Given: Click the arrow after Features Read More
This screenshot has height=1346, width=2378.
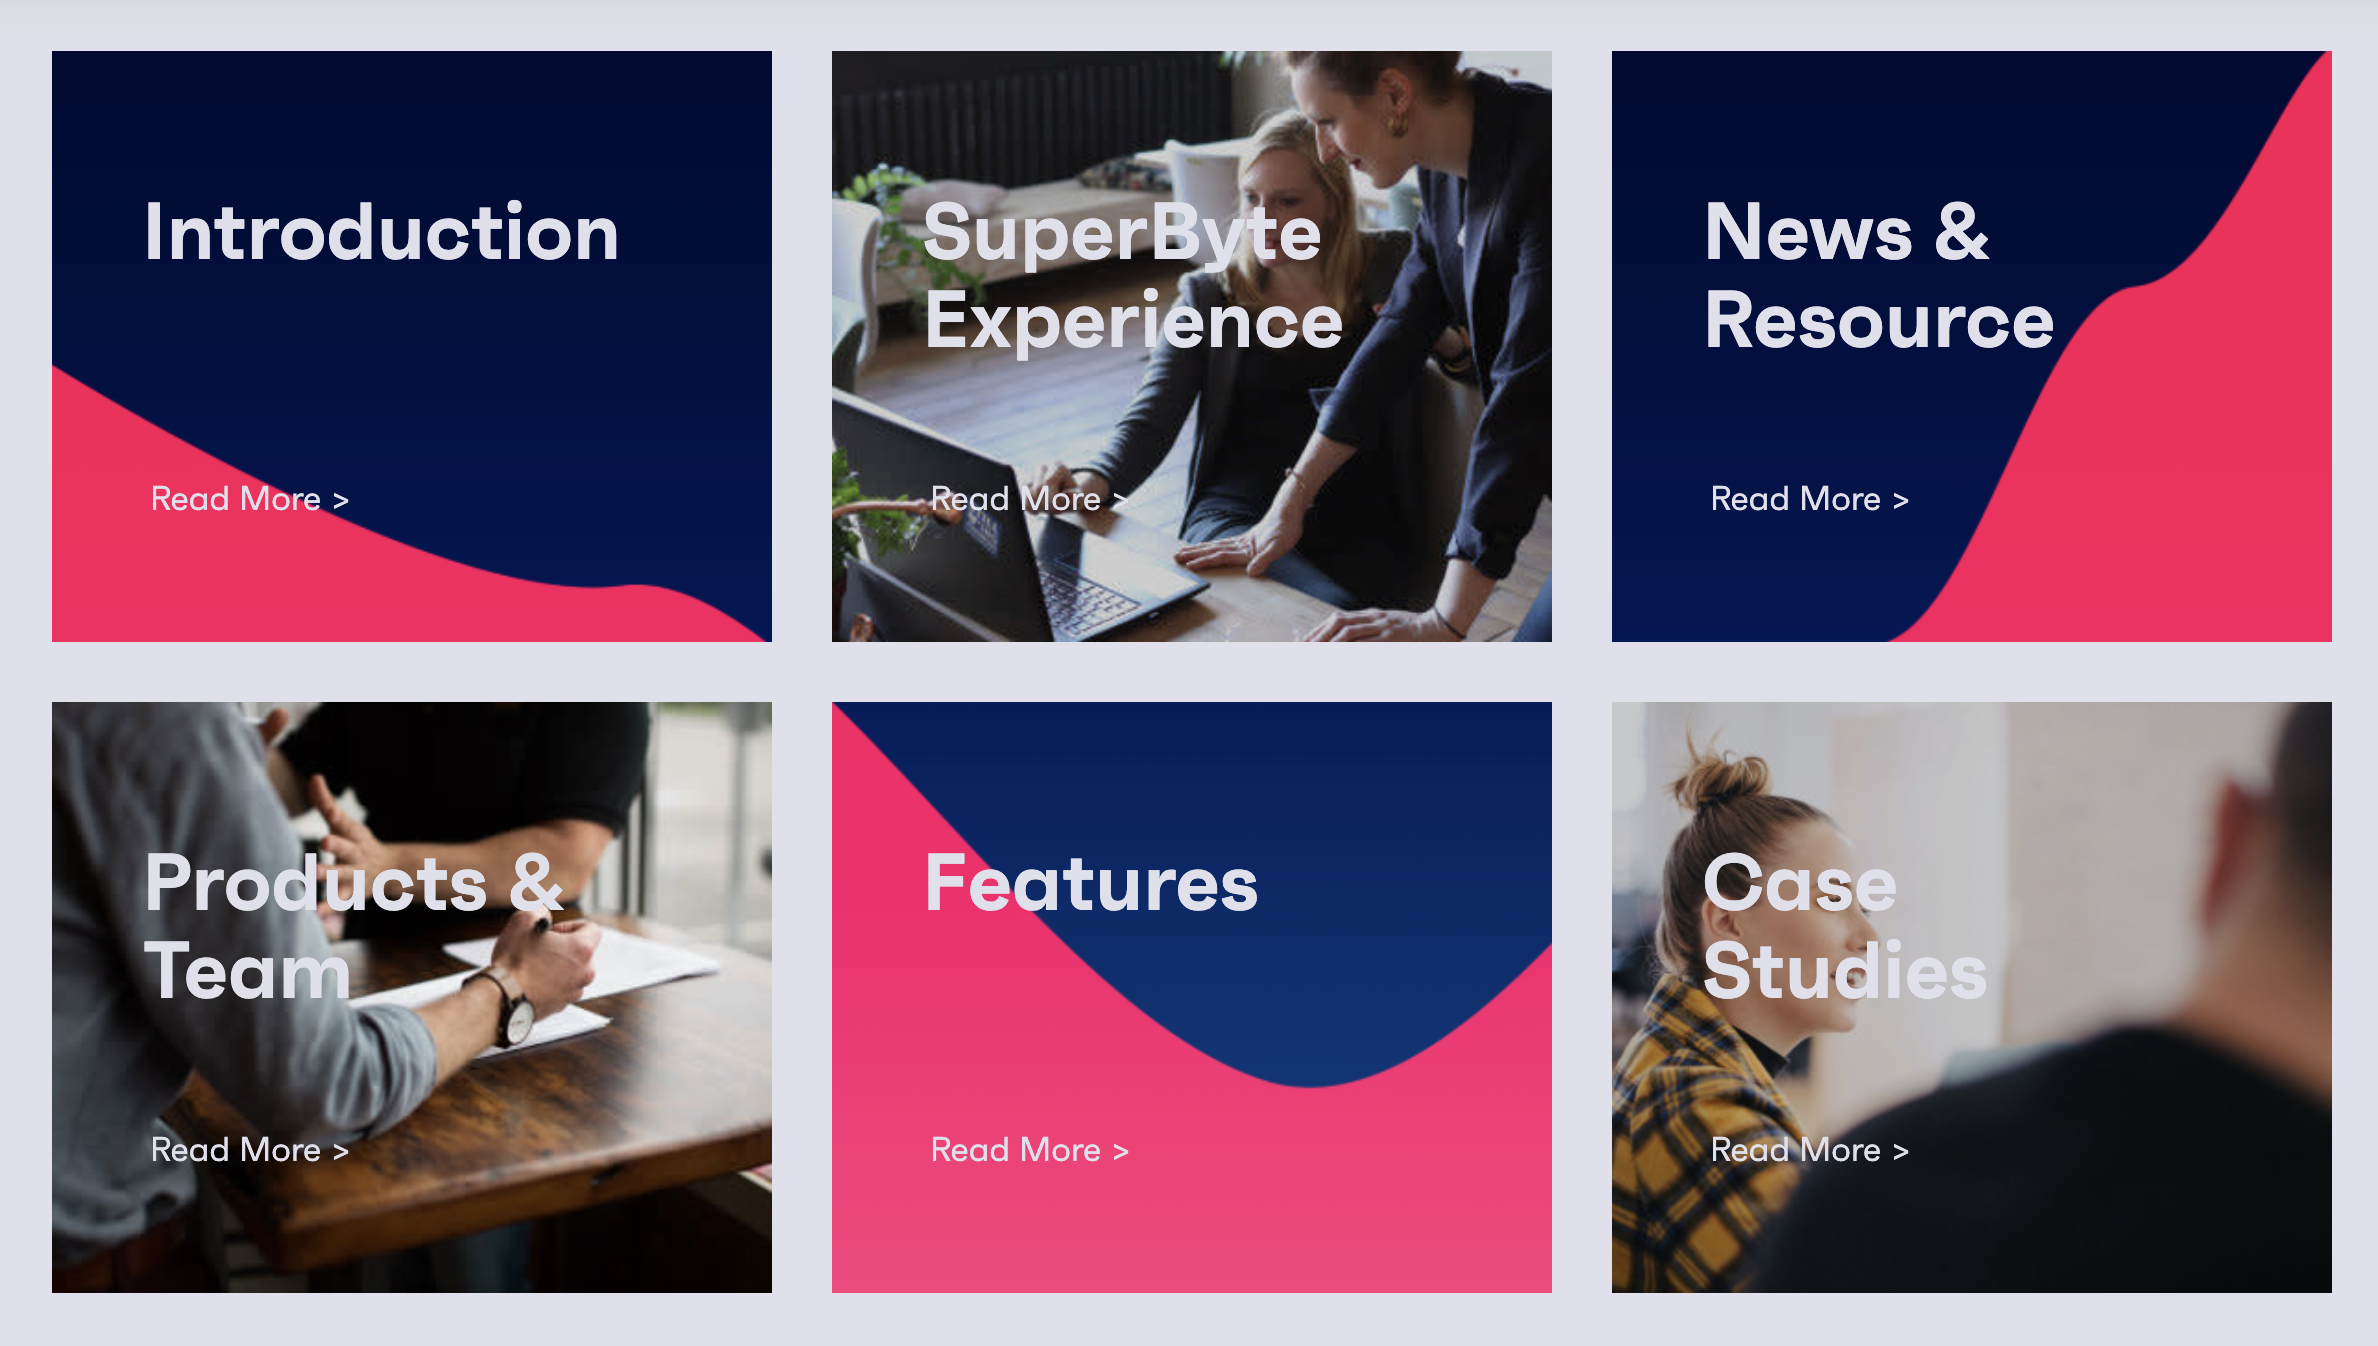Looking at the screenshot, I should 1120,1152.
